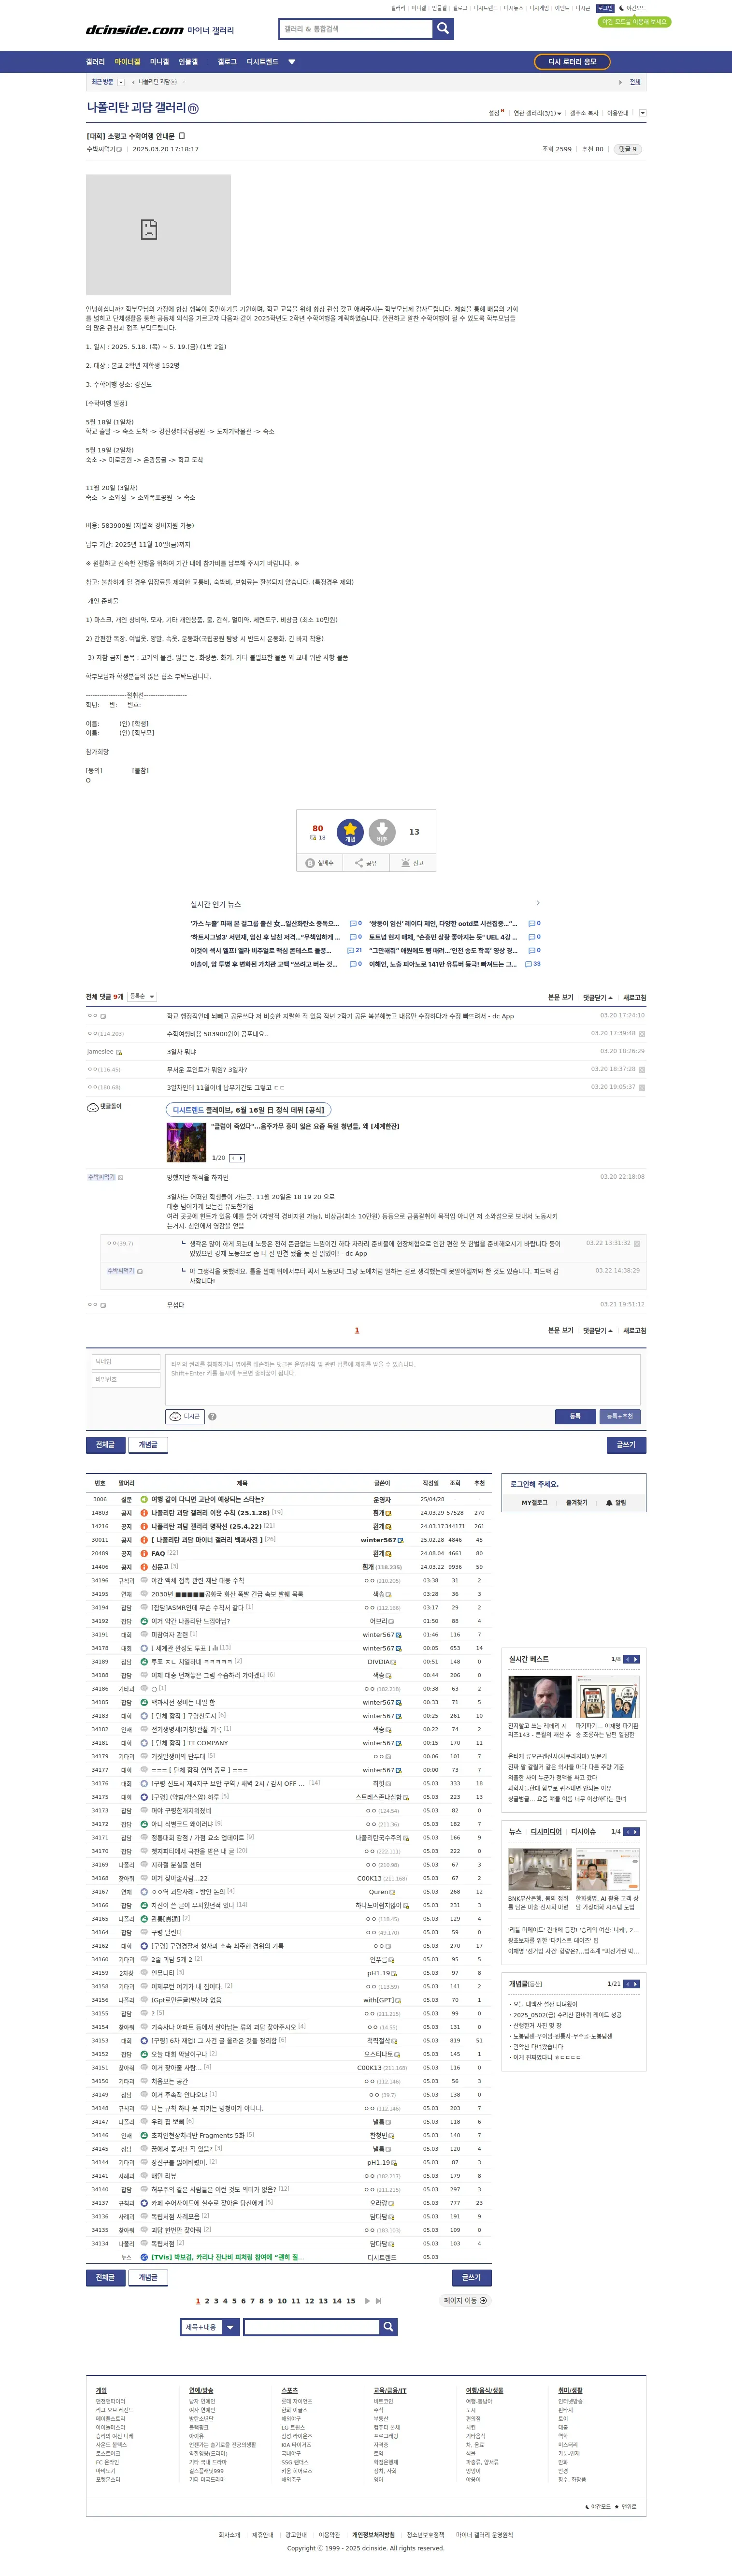Focus the 닉네임 comment name field
This screenshot has width=732, height=2576.
[x=125, y=1362]
